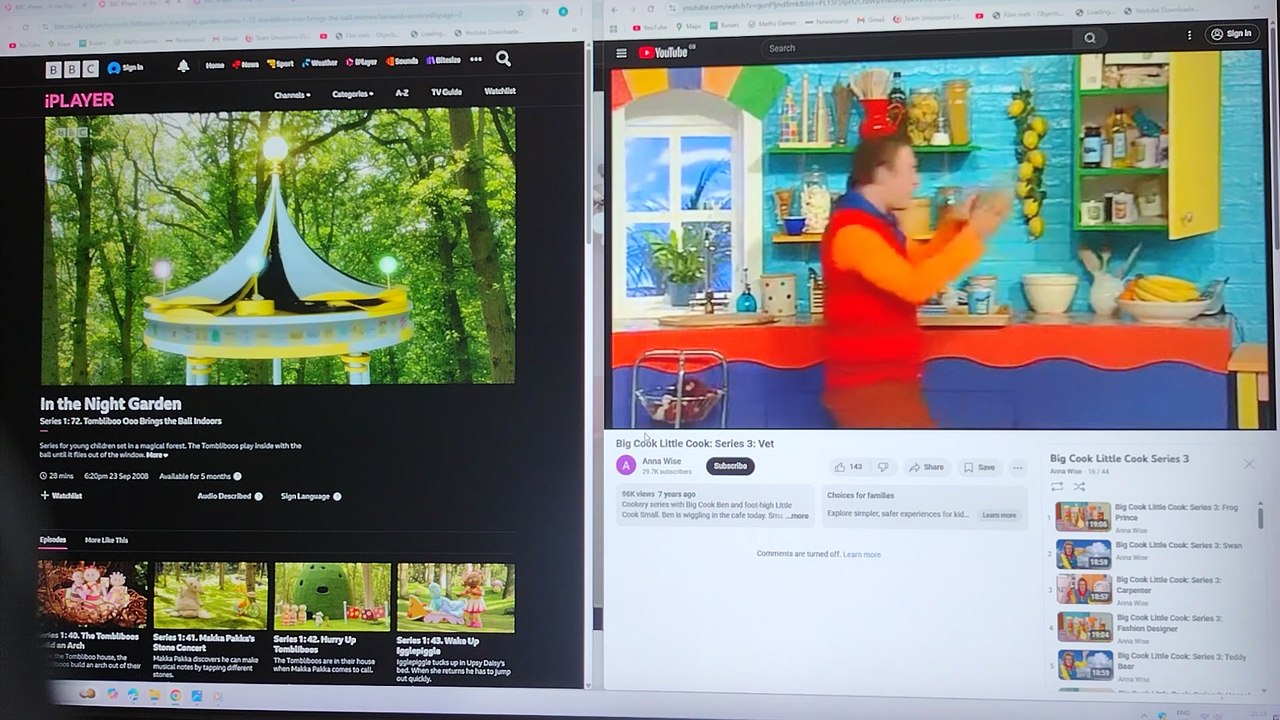Screen dimensions: 1280x720
Task: Click availability info question icon
Action: (237, 476)
